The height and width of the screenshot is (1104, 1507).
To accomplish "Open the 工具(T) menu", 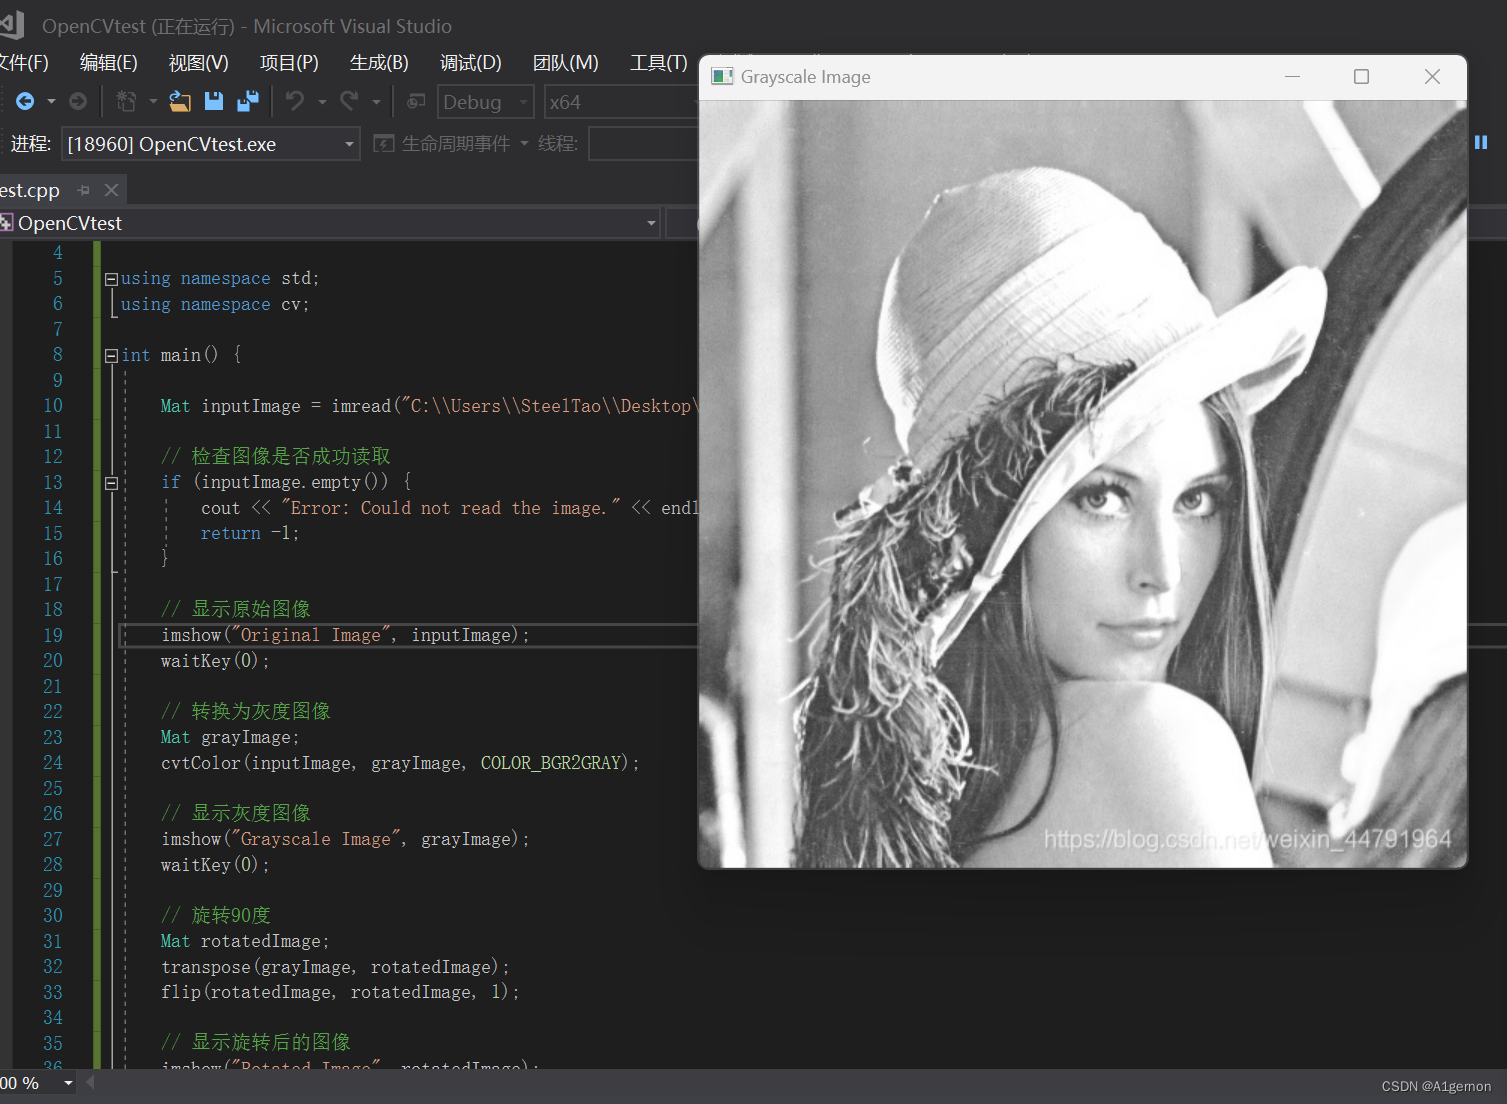I will click(658, 63).
